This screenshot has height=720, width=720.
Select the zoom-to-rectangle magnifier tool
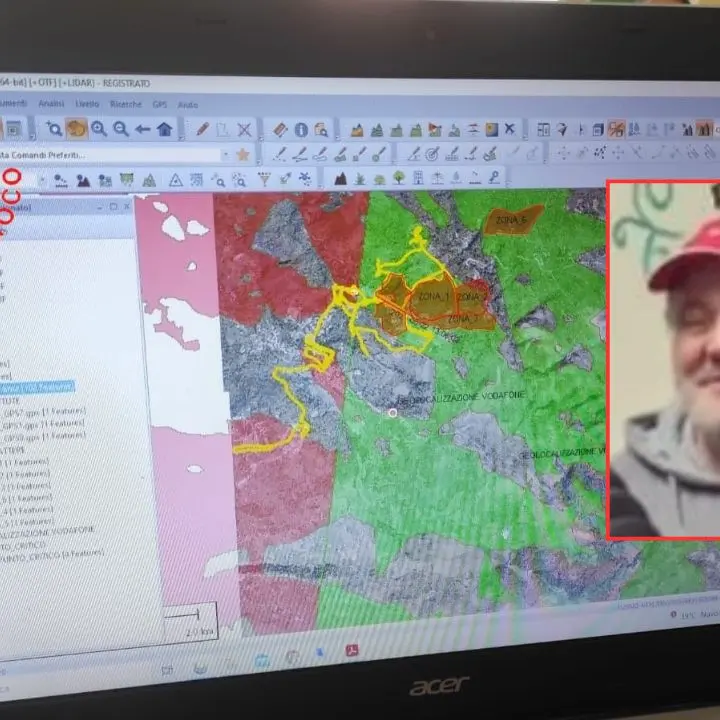pyautogui.click(x=54, y=129)
